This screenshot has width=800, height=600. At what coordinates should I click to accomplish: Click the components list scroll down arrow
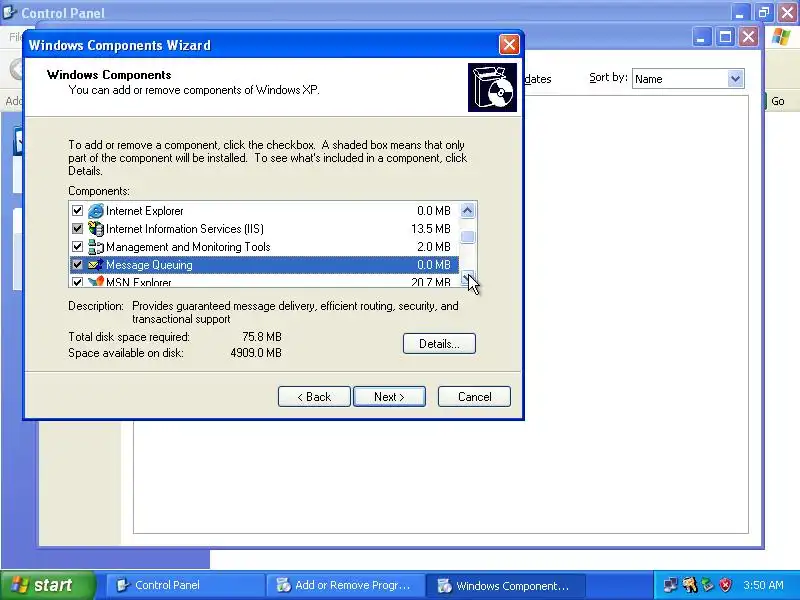[467, 278]
